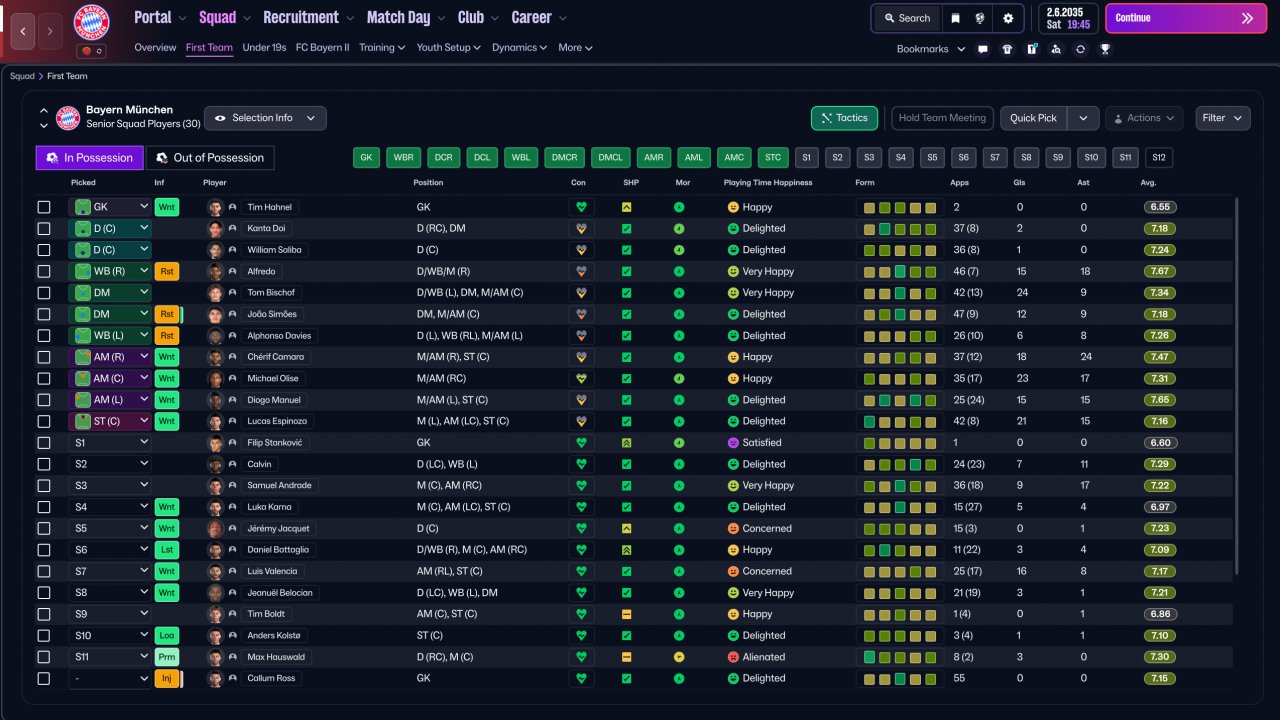Go back with the left arrow button
The image size is (1280, 720).
(x=25, y=31)
